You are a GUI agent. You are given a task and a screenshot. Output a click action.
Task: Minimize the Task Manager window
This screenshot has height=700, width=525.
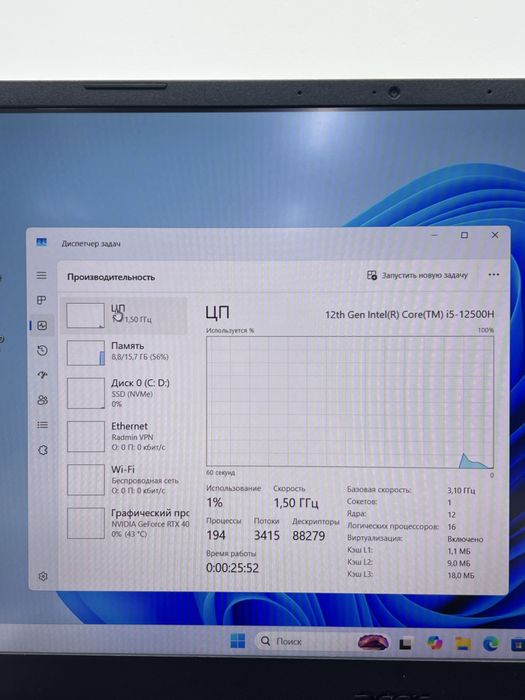435,235
